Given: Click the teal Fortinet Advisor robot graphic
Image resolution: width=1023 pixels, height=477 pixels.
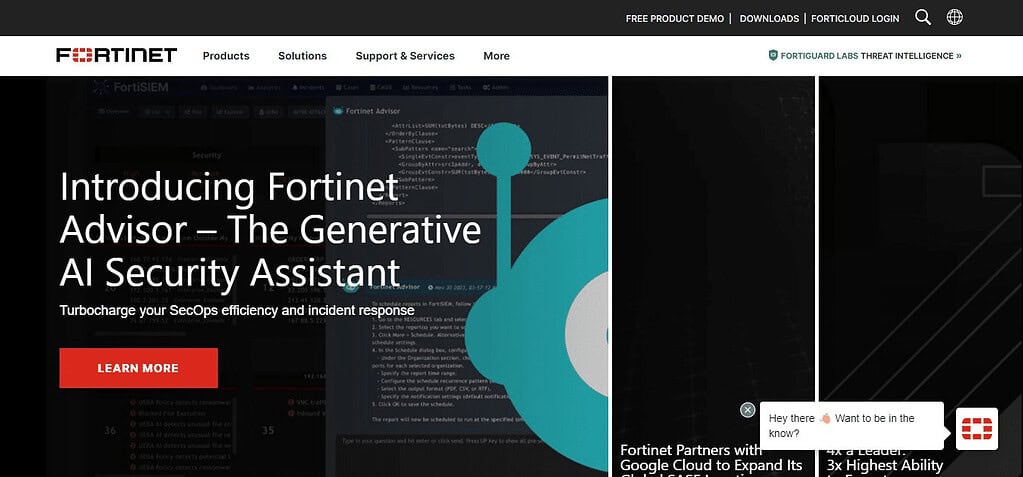Looking at the screenshot, I should (x=536, y=297).
